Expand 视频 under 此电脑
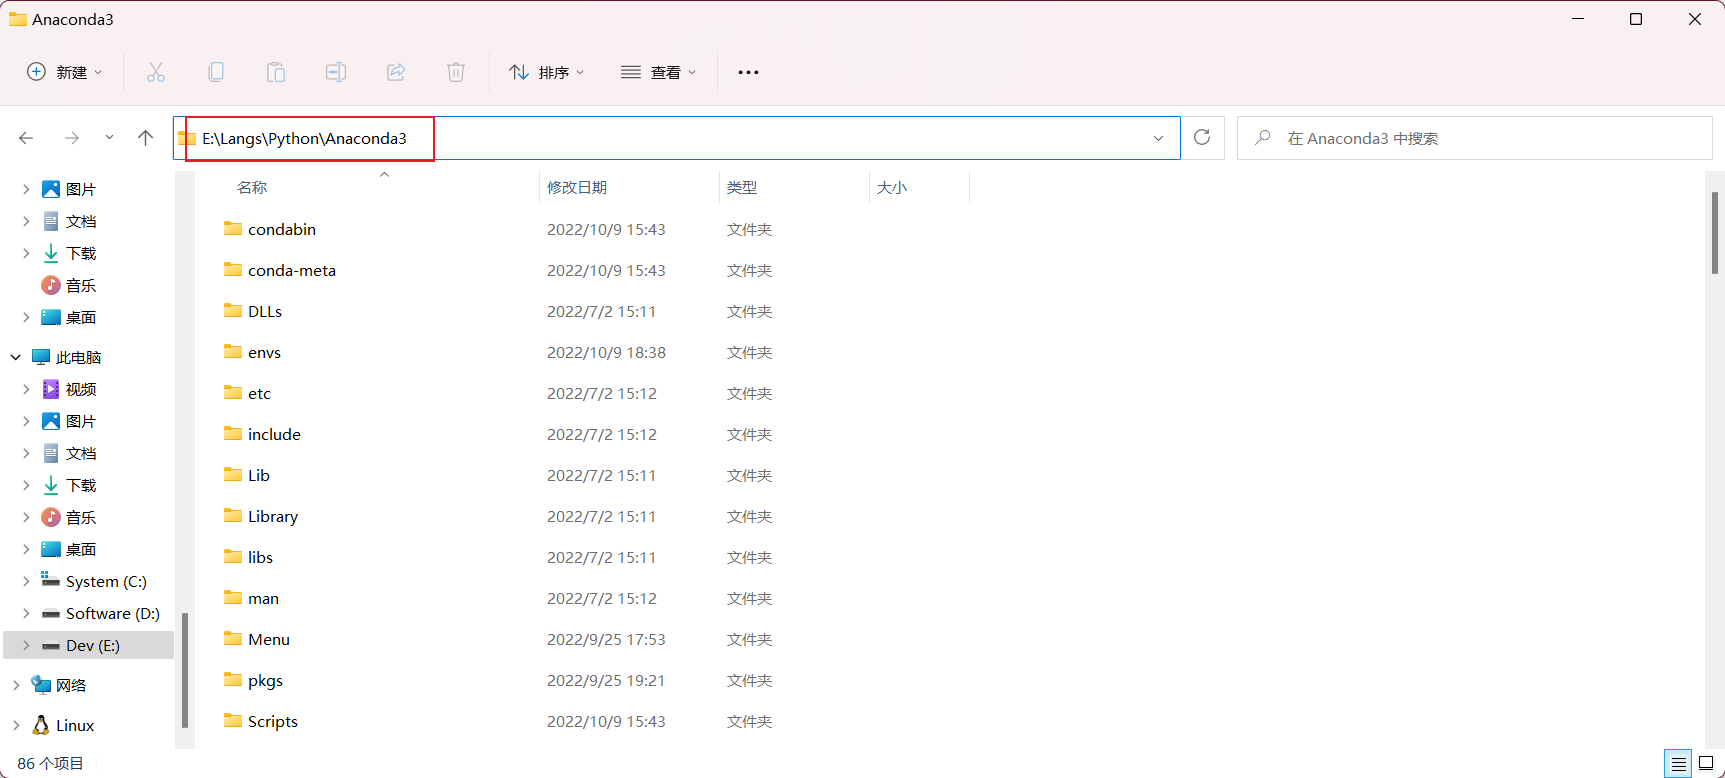The height and width of the screenshot is (778, 1725). pos(26,389)
